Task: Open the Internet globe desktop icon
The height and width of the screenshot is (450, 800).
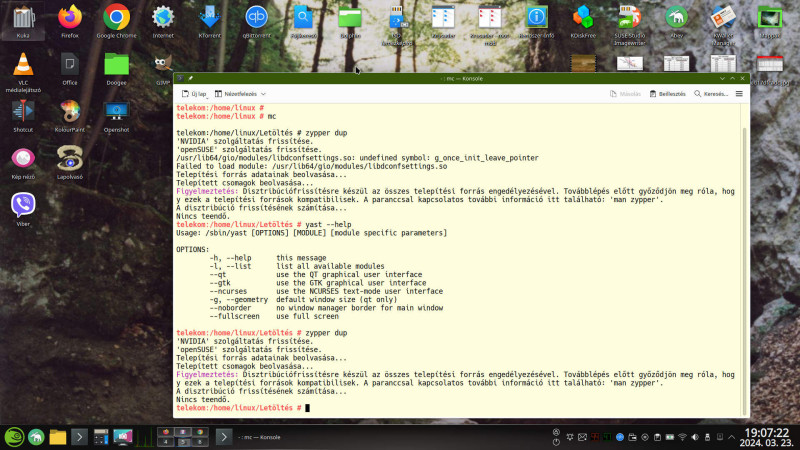Action: coord(163,21)
